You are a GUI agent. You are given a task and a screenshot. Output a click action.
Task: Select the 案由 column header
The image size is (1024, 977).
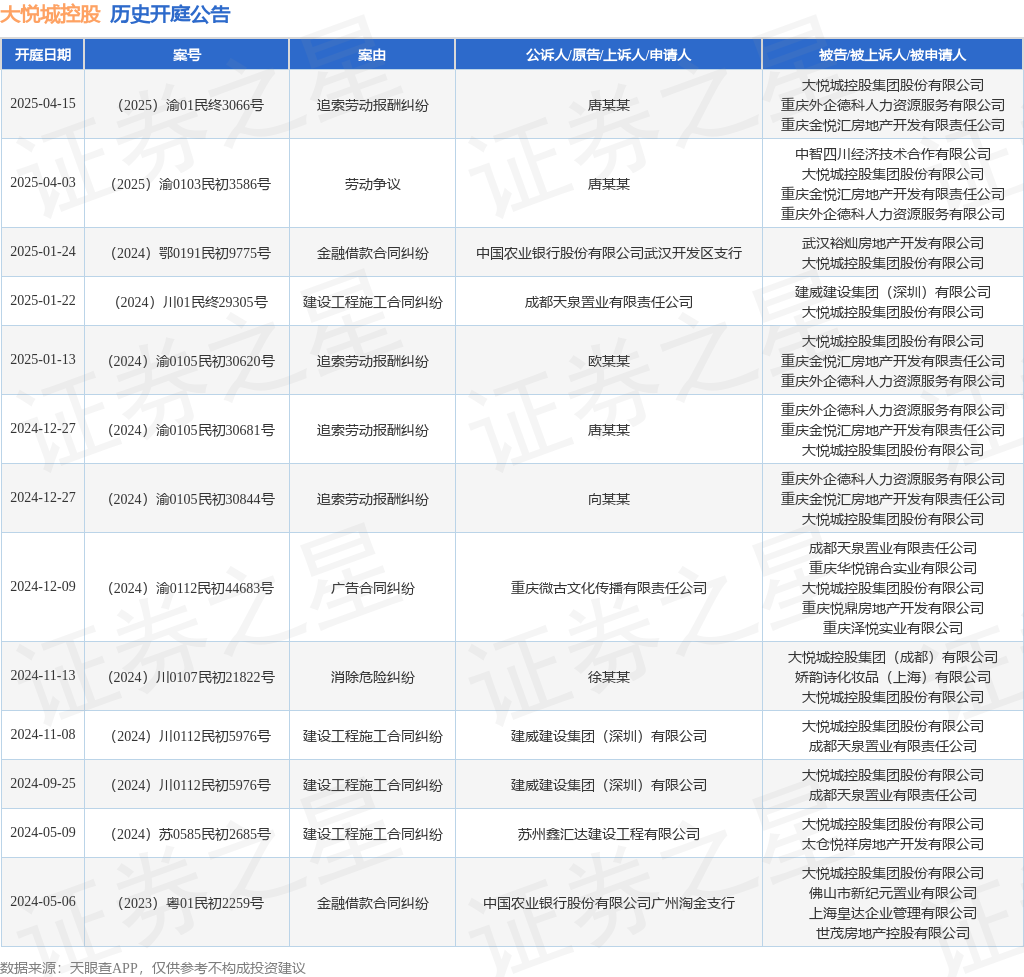click(372, 55)
